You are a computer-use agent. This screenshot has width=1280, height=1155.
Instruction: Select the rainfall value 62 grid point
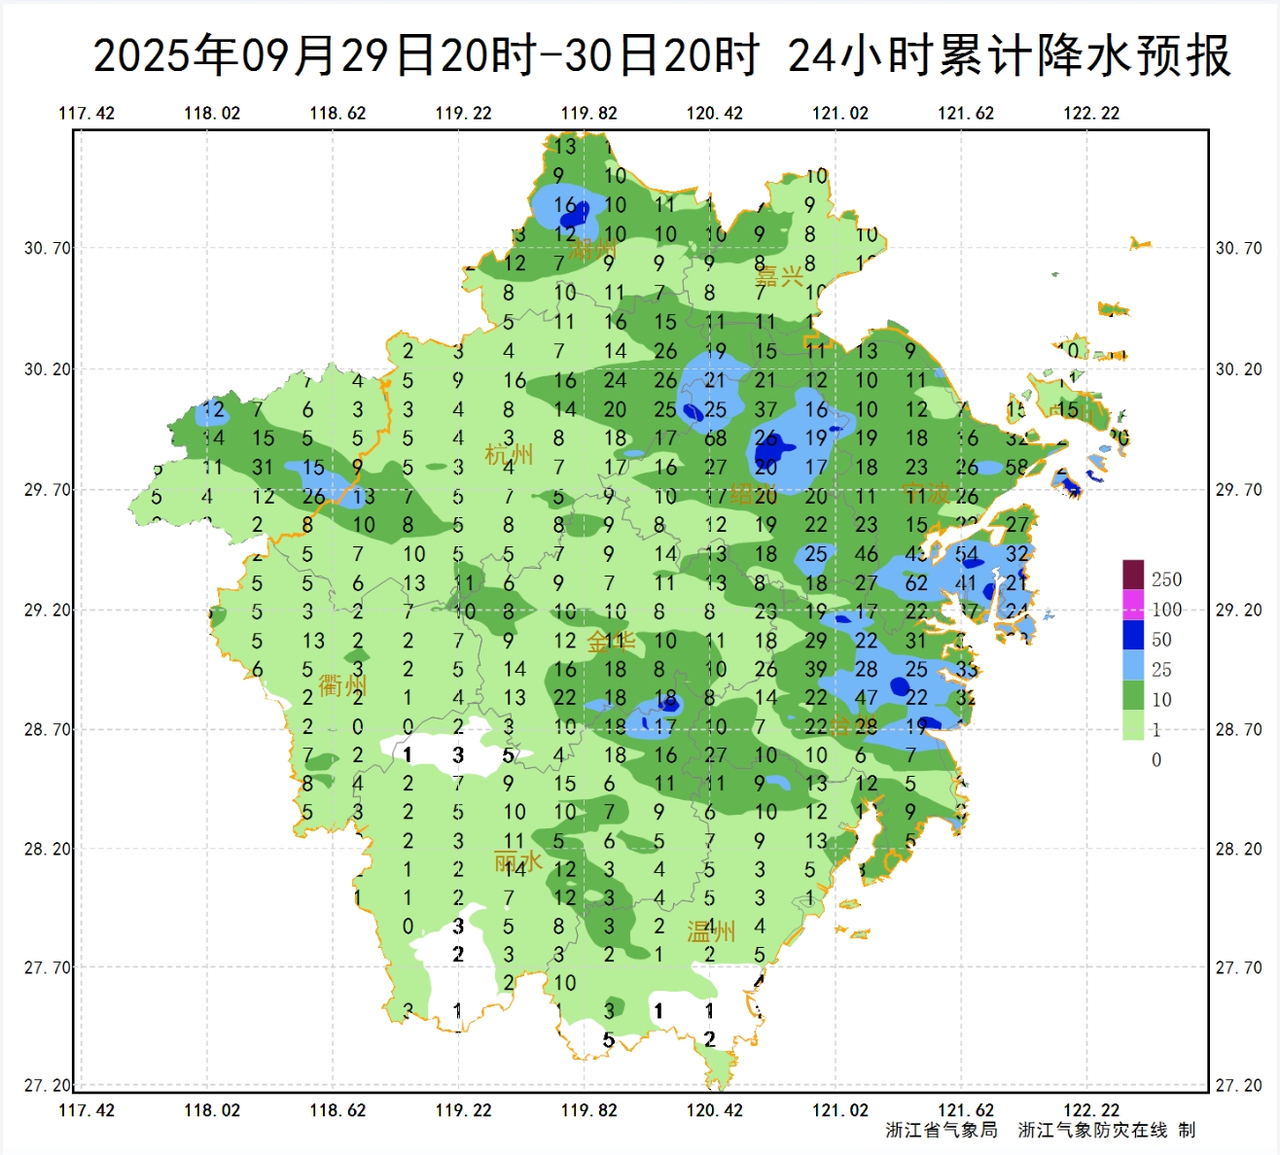tap(916, 583)
